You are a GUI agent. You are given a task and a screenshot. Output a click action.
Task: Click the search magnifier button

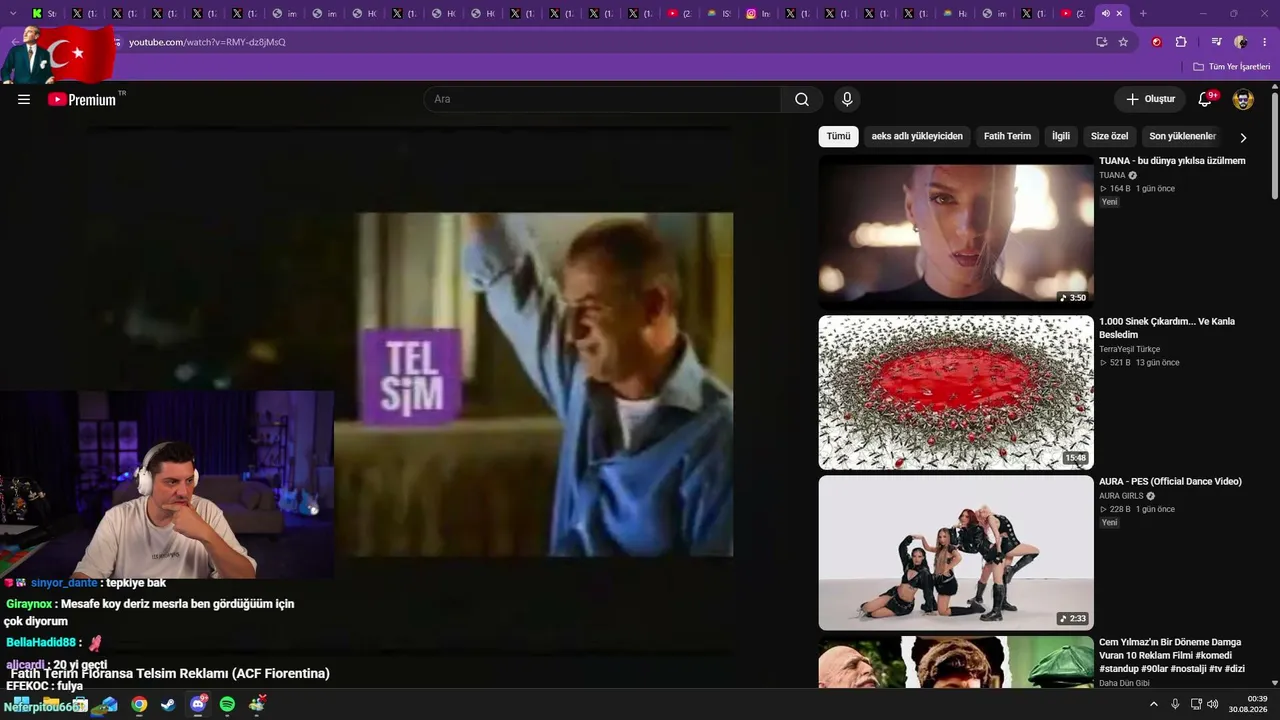tap(802, 99)
